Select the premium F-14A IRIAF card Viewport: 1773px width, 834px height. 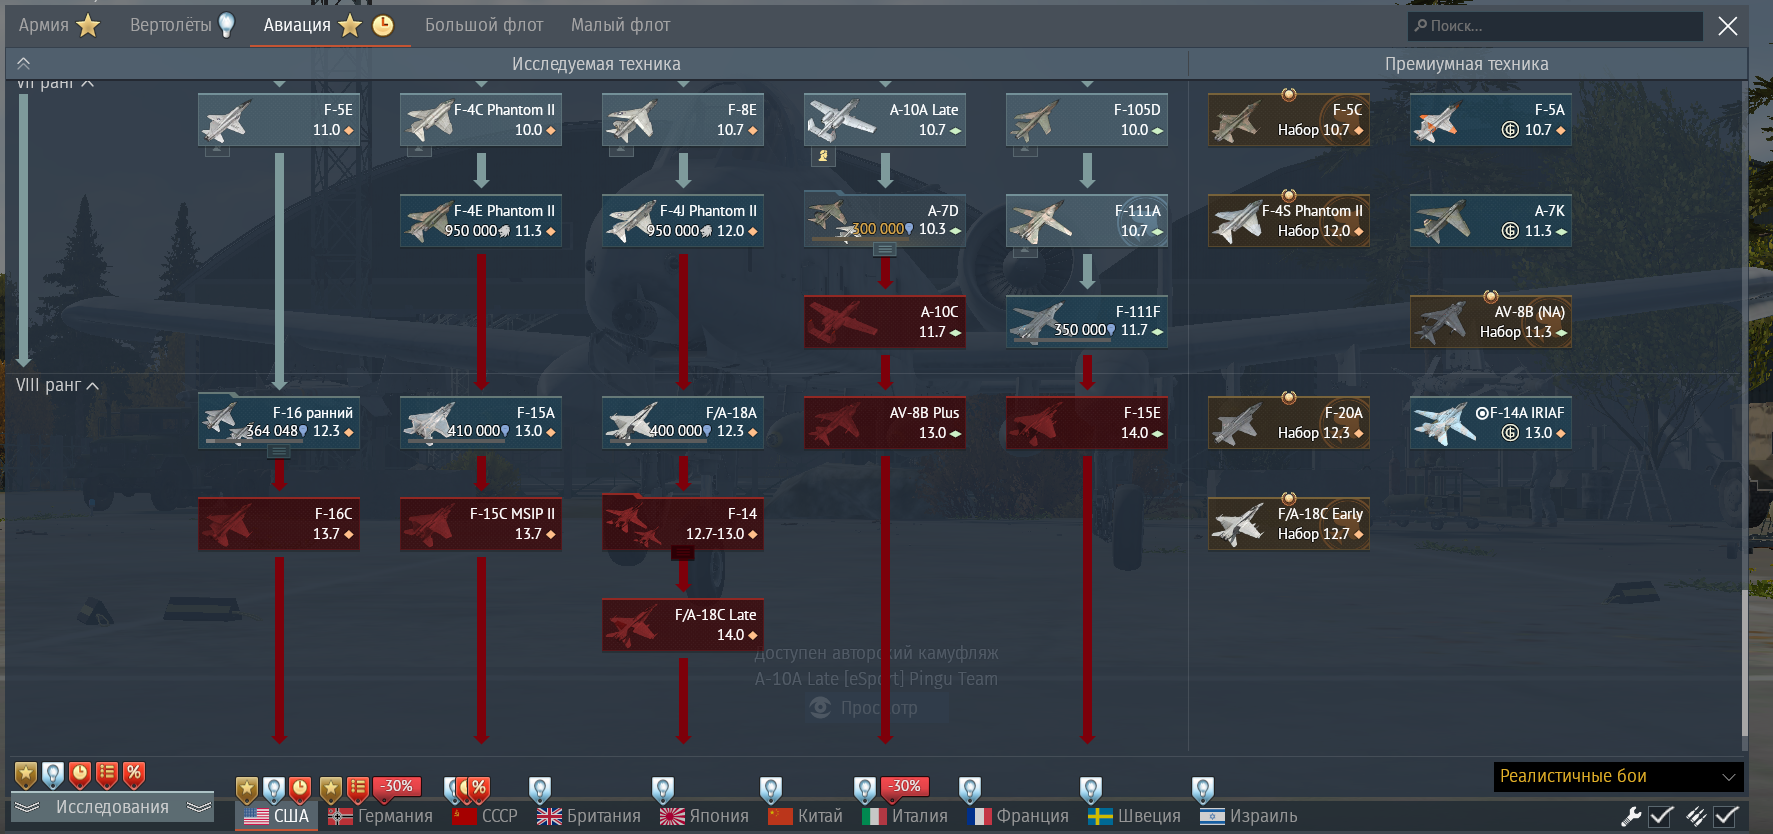coord(1491,423)
